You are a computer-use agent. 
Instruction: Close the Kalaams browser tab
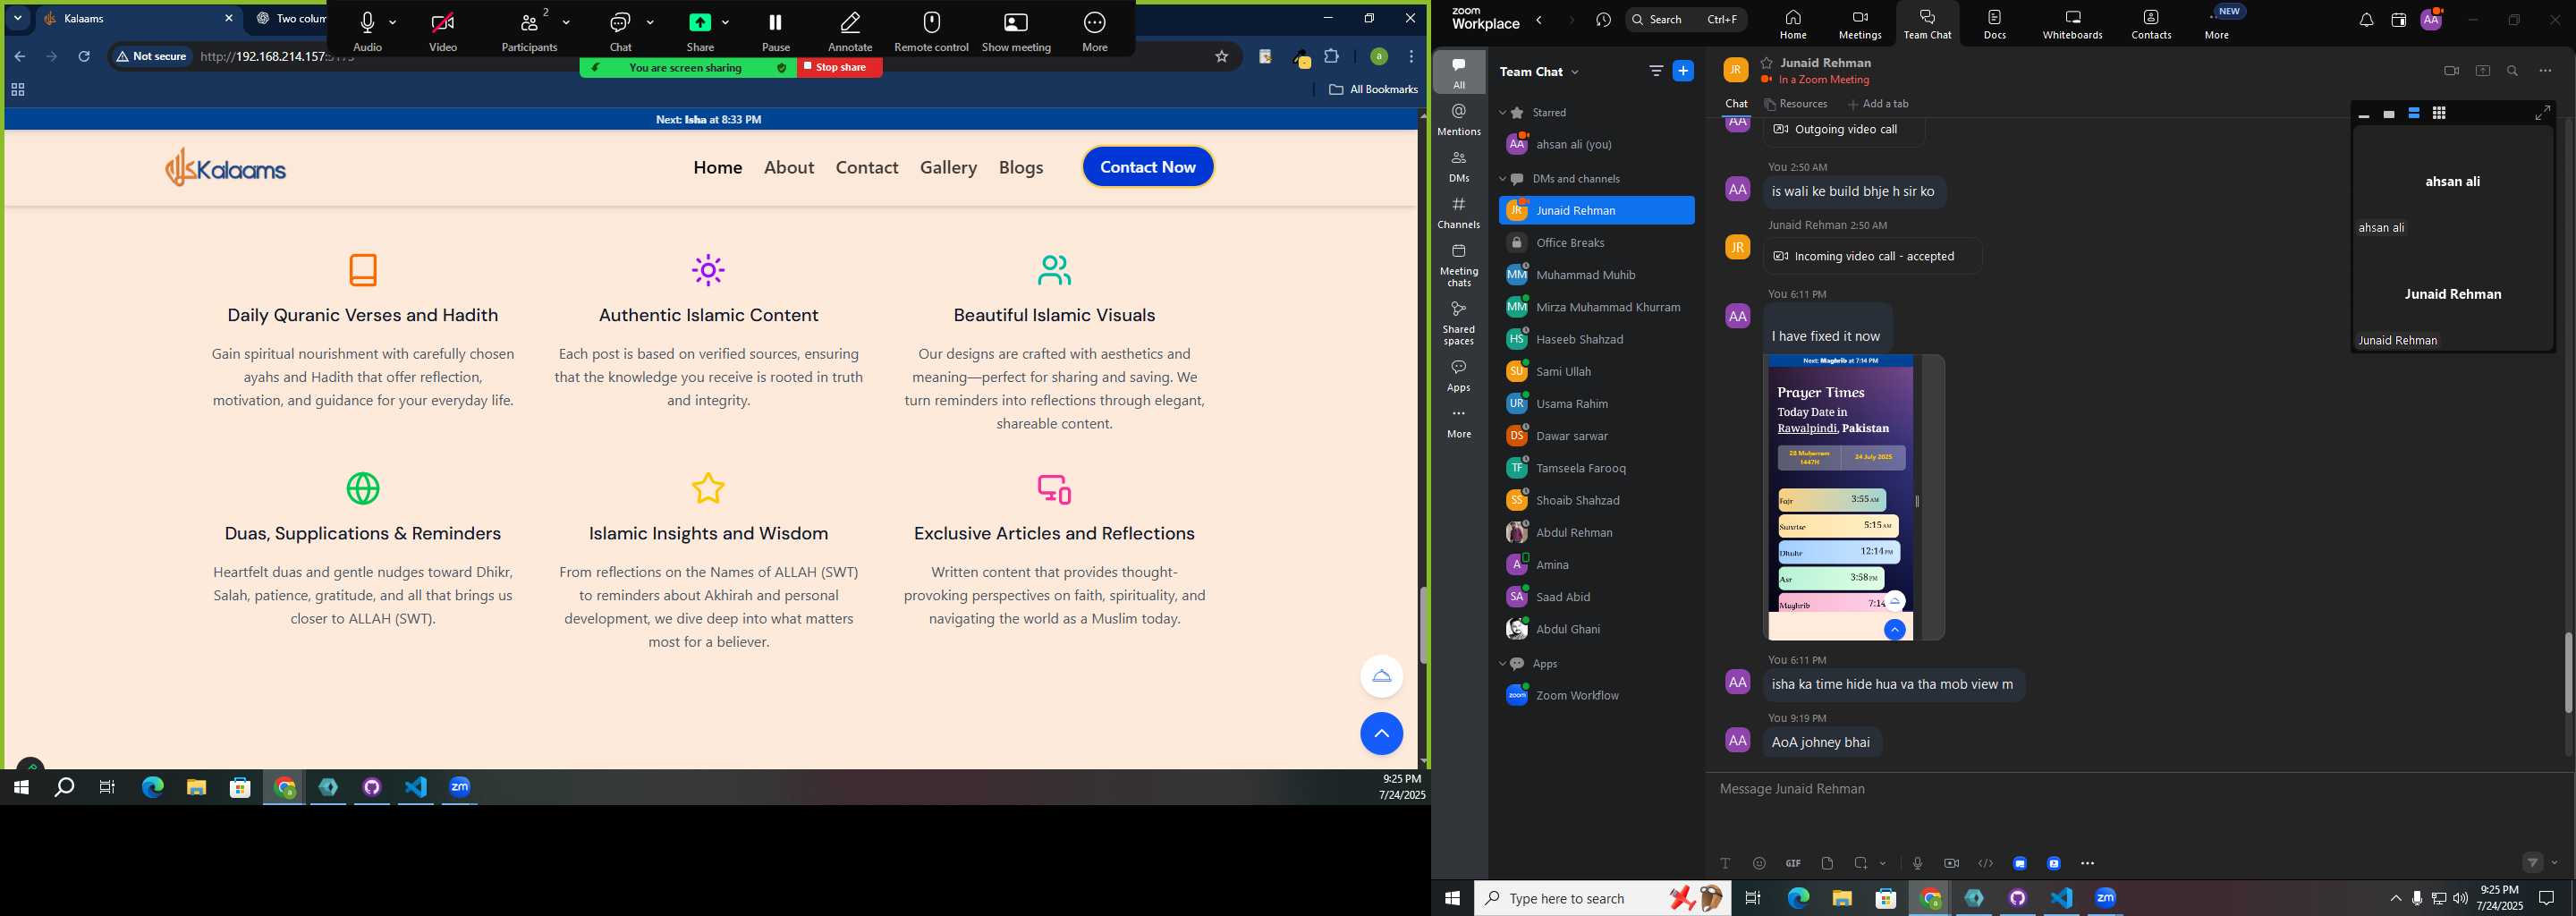(x=229, y=19)
